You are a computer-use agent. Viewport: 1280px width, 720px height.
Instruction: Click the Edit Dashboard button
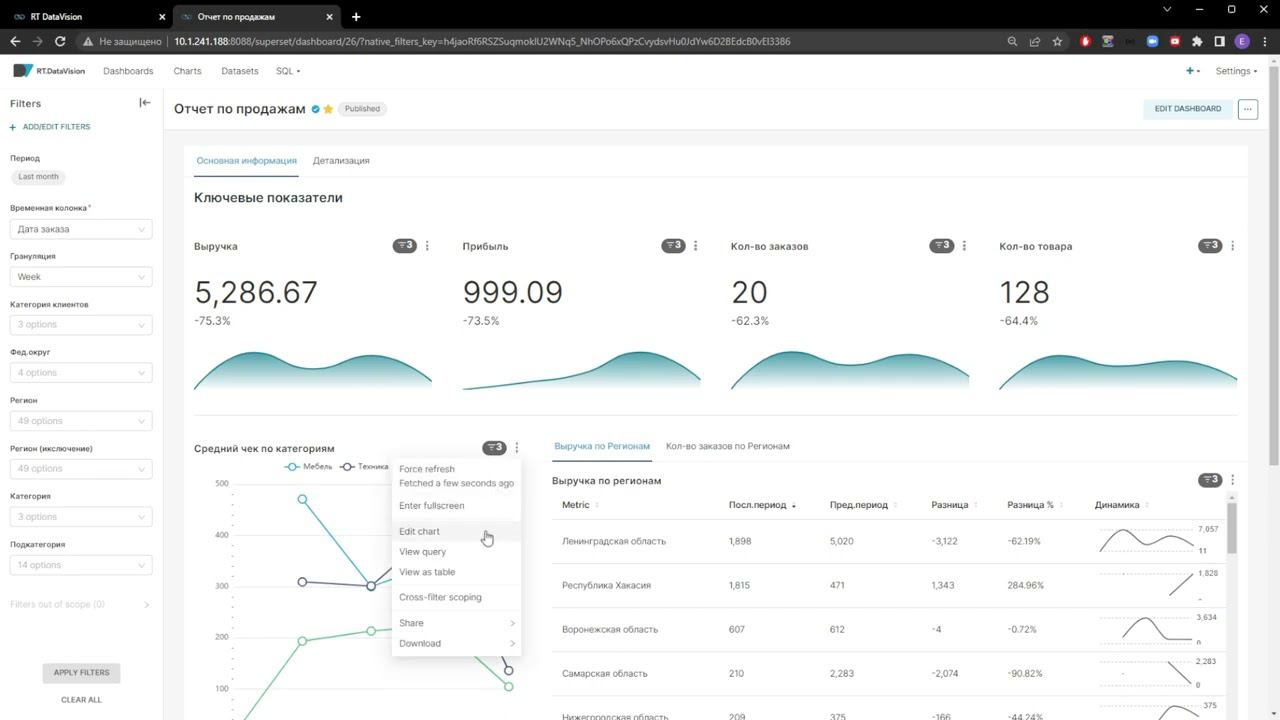tap(1188, 109)
